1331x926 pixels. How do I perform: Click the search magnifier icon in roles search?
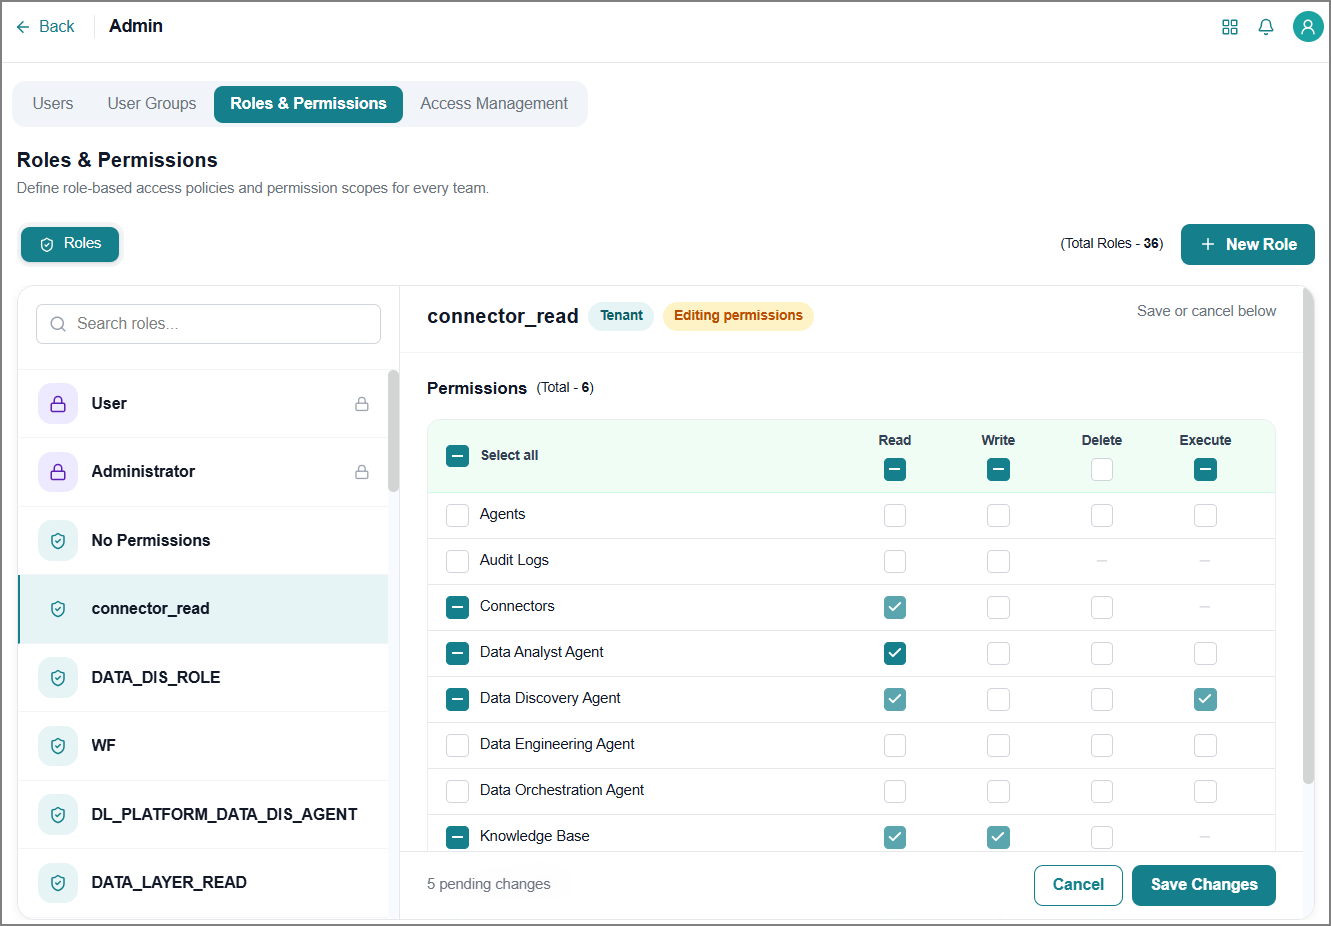coord(58,324)
